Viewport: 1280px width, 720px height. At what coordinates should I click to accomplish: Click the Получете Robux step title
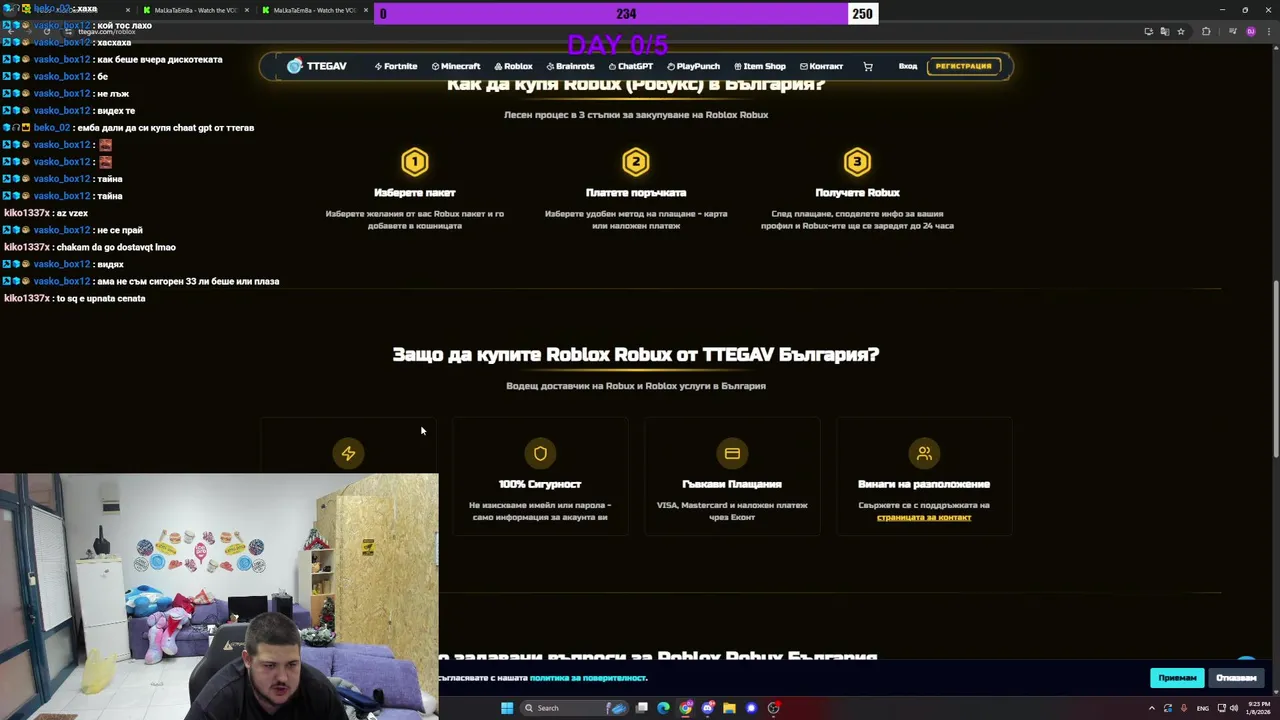click(857, 192)
